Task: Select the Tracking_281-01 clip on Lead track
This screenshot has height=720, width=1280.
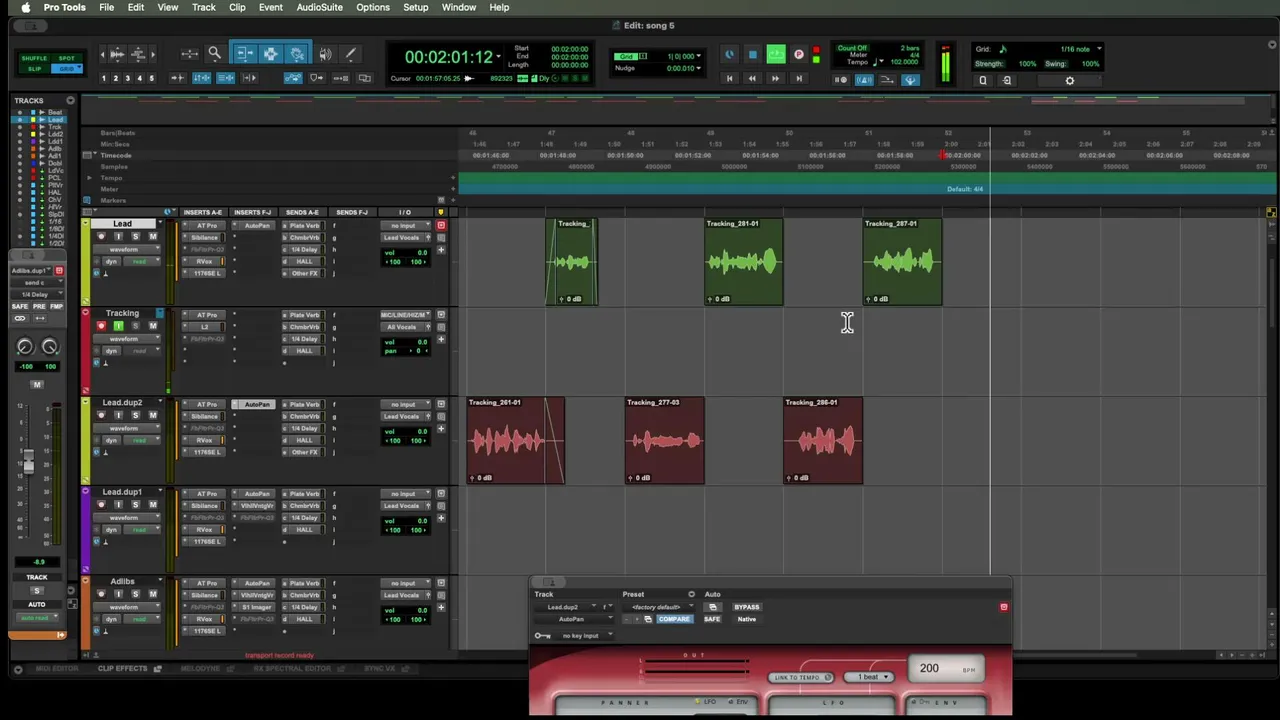Action: coord(744,262)
